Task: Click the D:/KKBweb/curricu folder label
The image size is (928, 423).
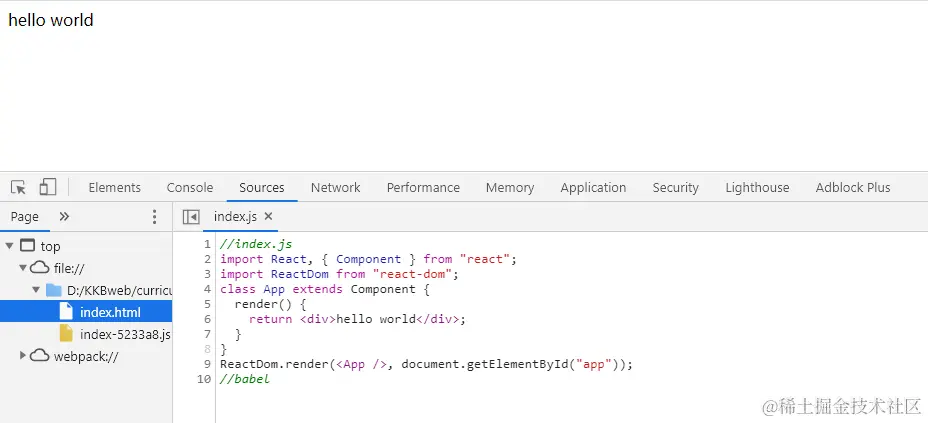Action: 119,290
